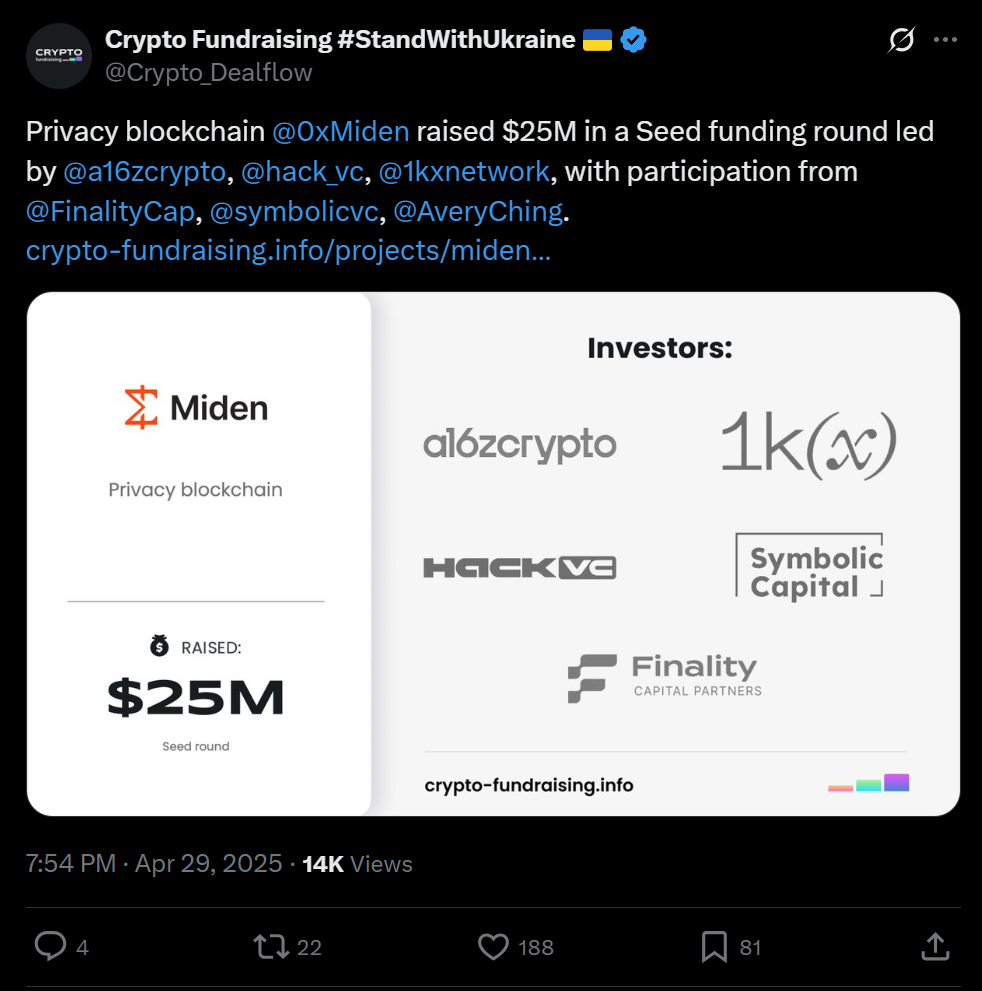Click the blue verified checkmark badge
This screenshot has width=982, height=991.
coord(633,40)
